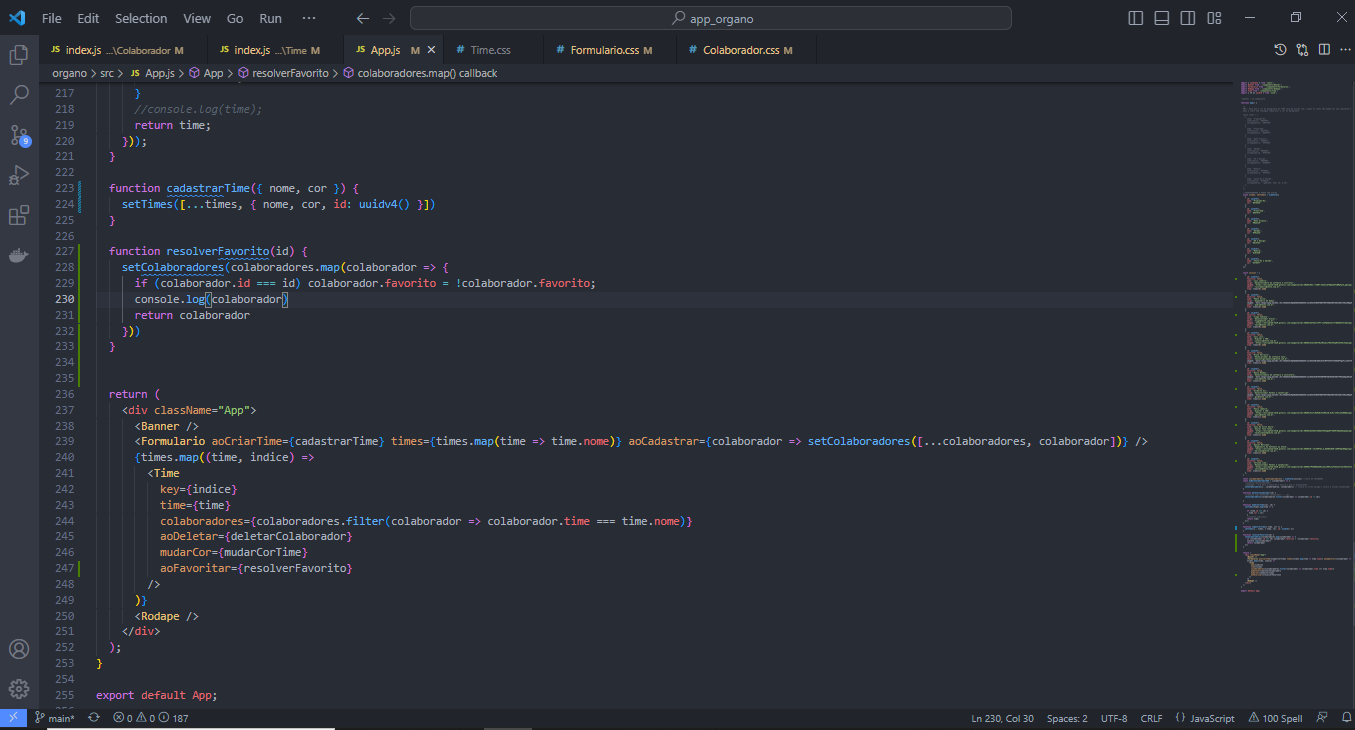Open the feedback icon in status bar

pos(1321,718)
